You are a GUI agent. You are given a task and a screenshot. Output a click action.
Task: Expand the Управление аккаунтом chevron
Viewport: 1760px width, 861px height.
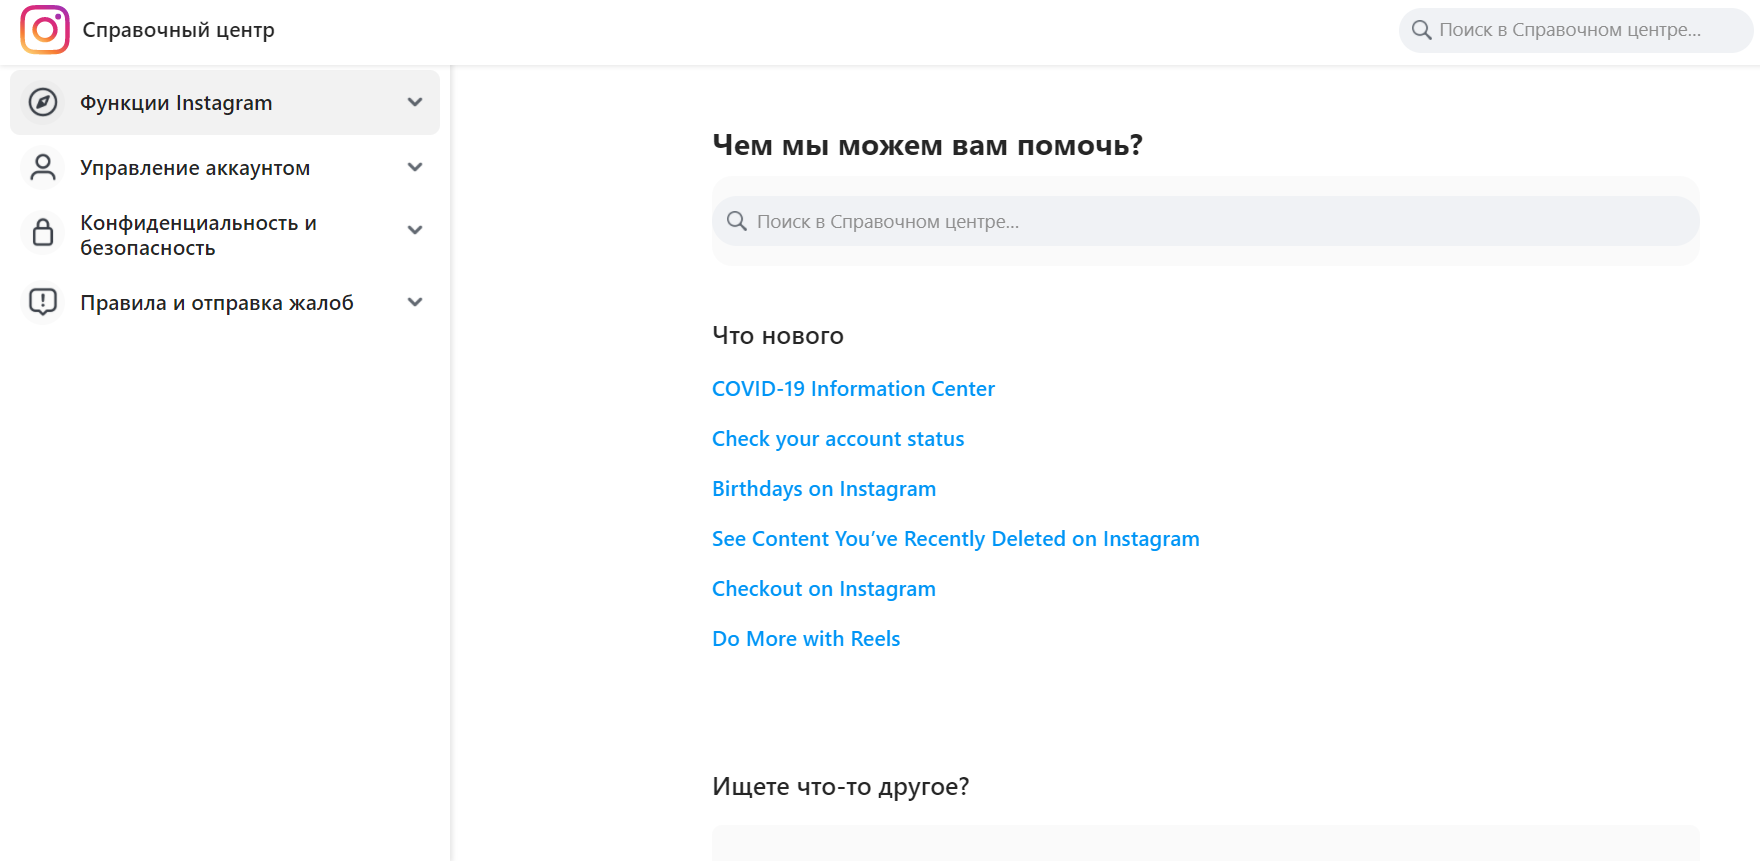[415, 167]
